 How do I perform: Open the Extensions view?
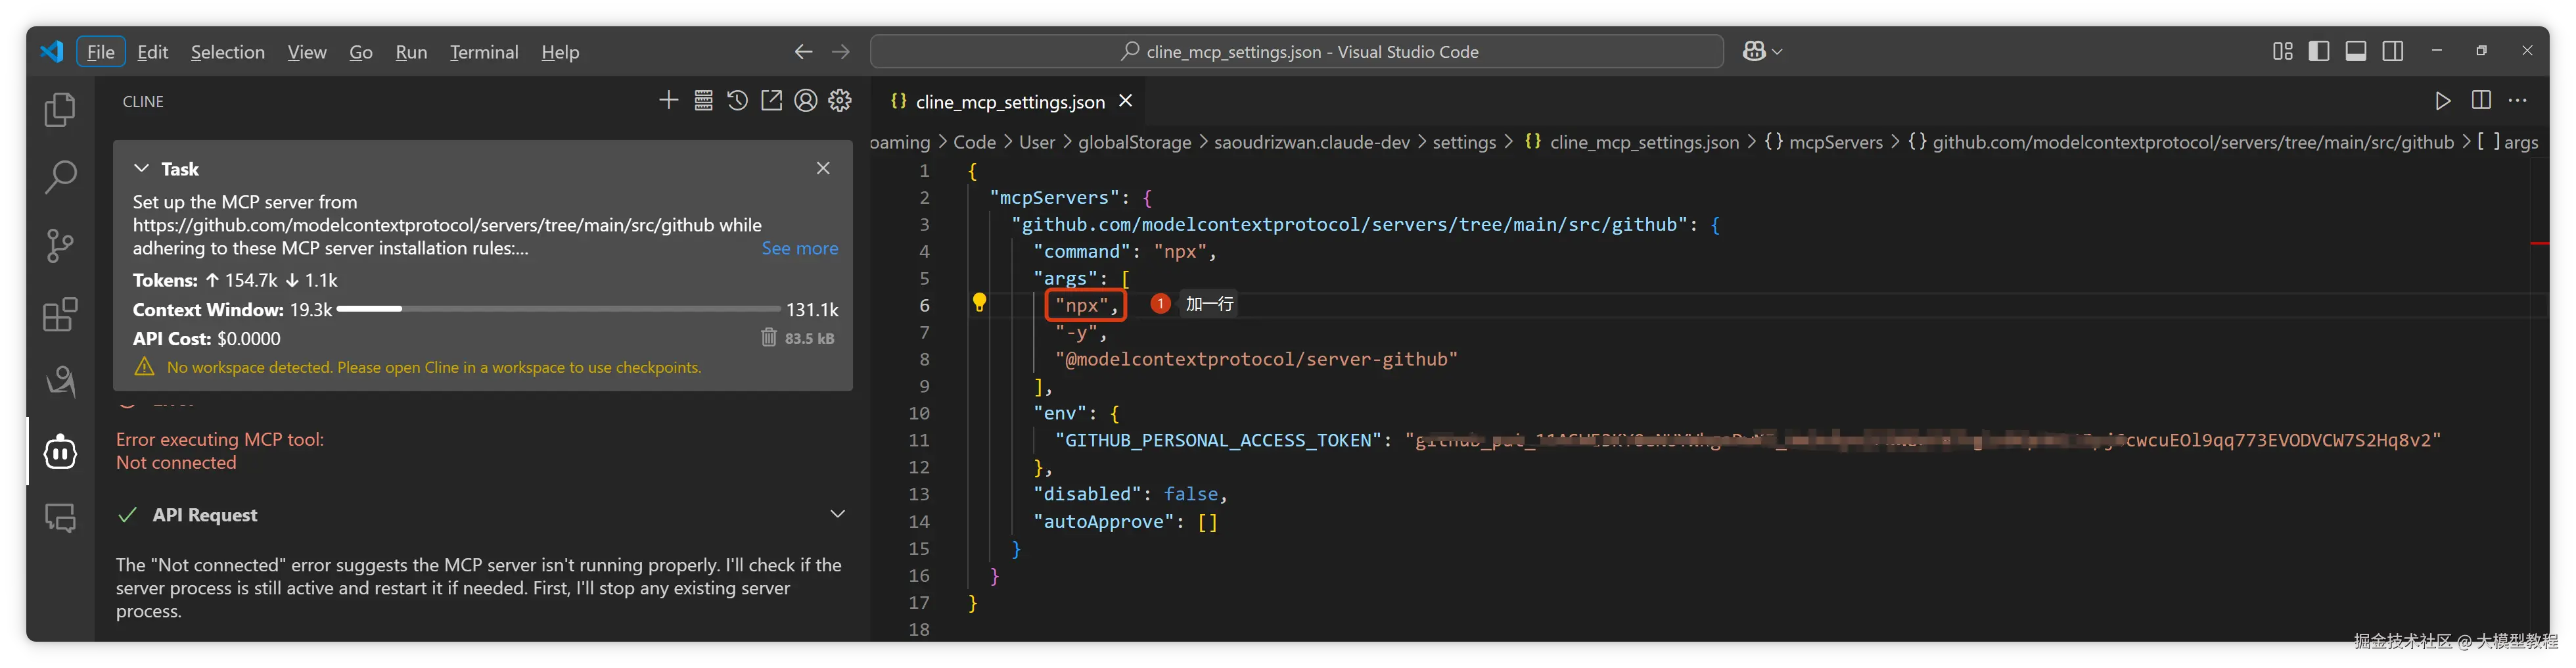(60, 315)
